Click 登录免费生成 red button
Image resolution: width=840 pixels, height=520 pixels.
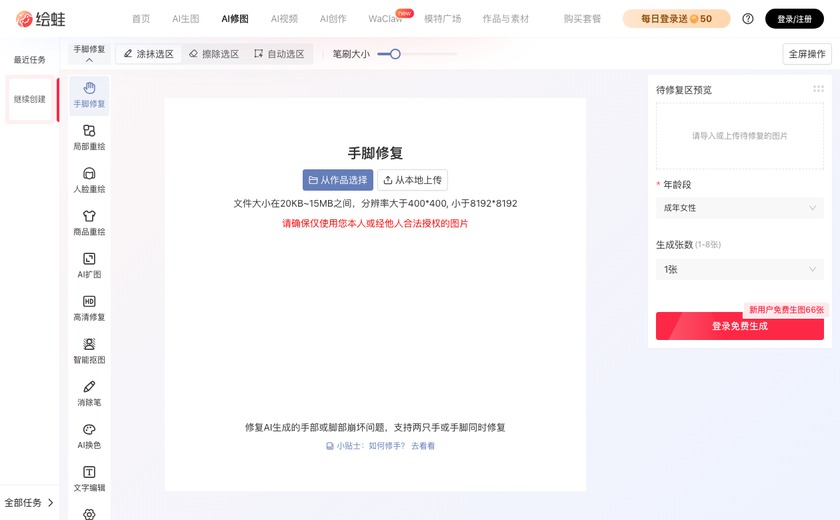coord(740,326)
